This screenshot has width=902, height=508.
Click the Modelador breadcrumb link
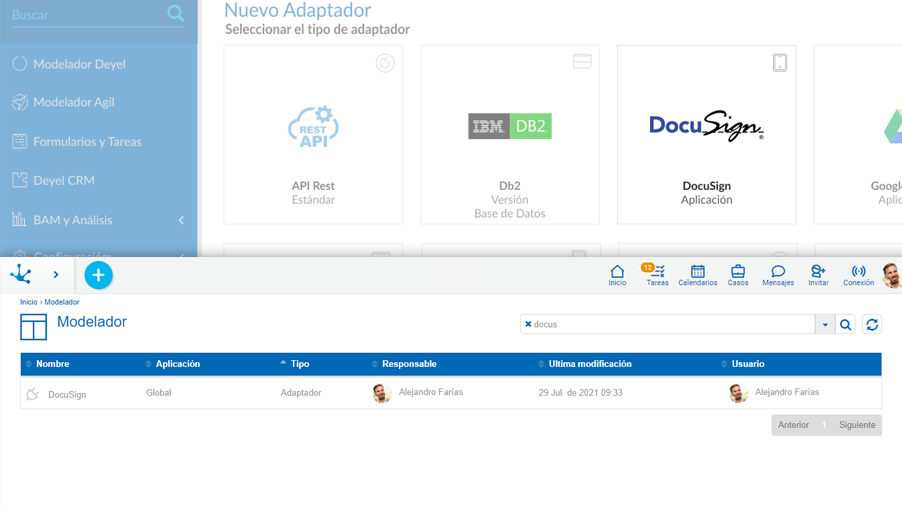tap(62, 302)
